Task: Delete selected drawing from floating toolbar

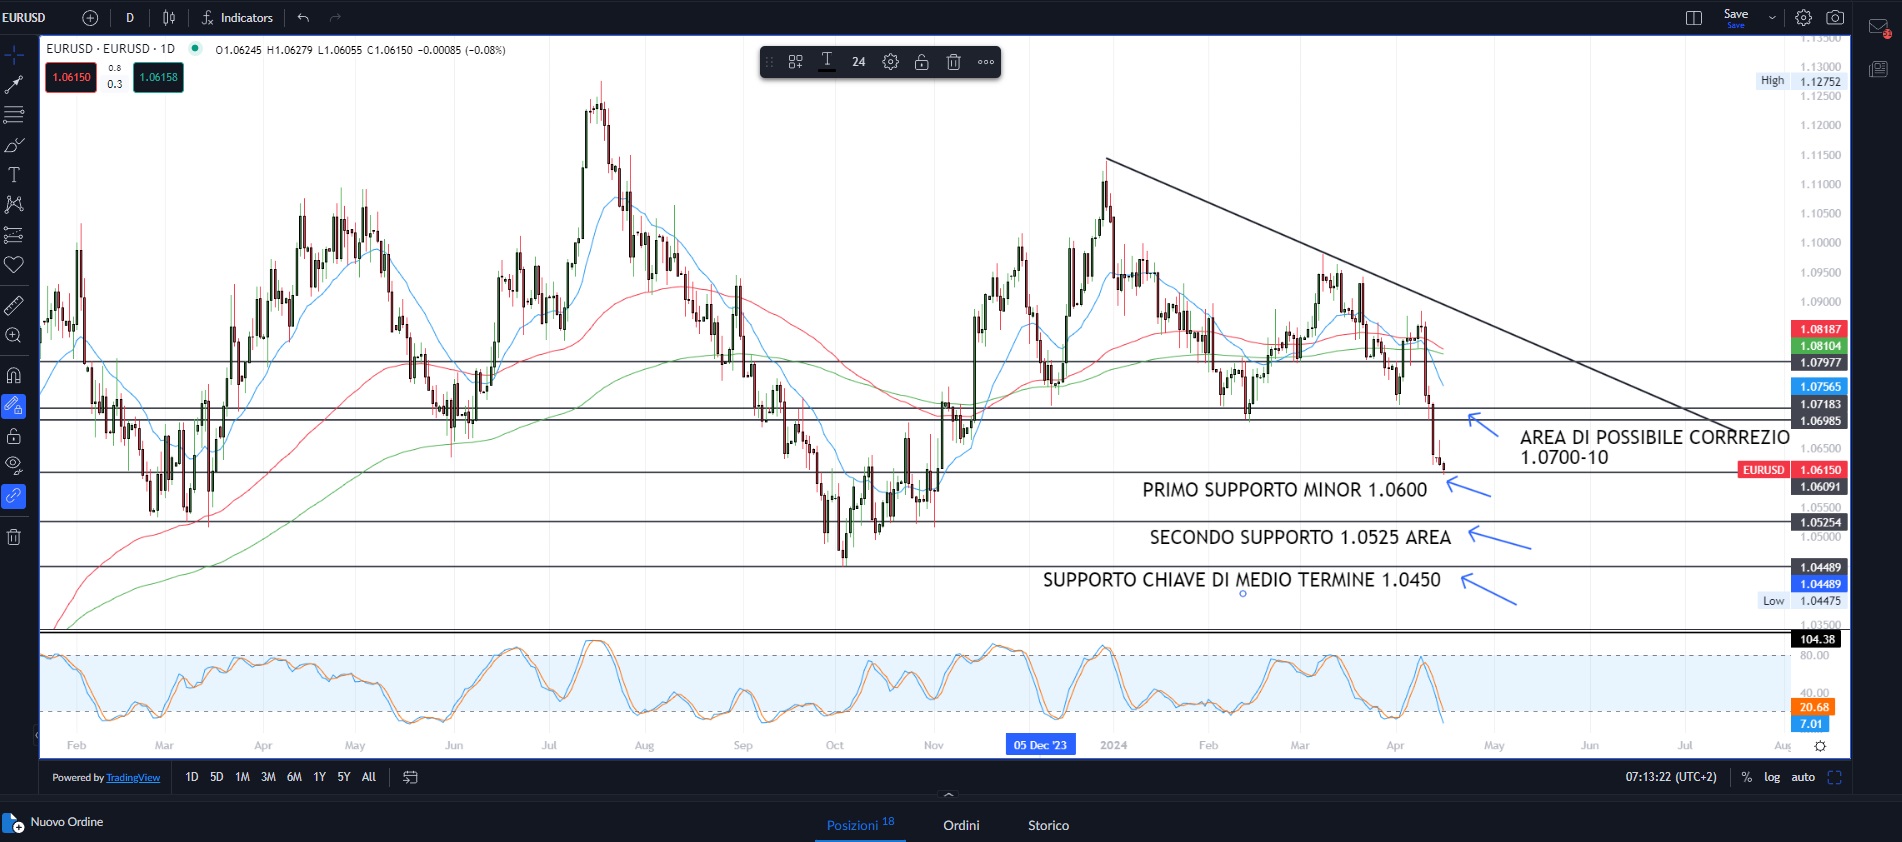Action: point(954,62)
